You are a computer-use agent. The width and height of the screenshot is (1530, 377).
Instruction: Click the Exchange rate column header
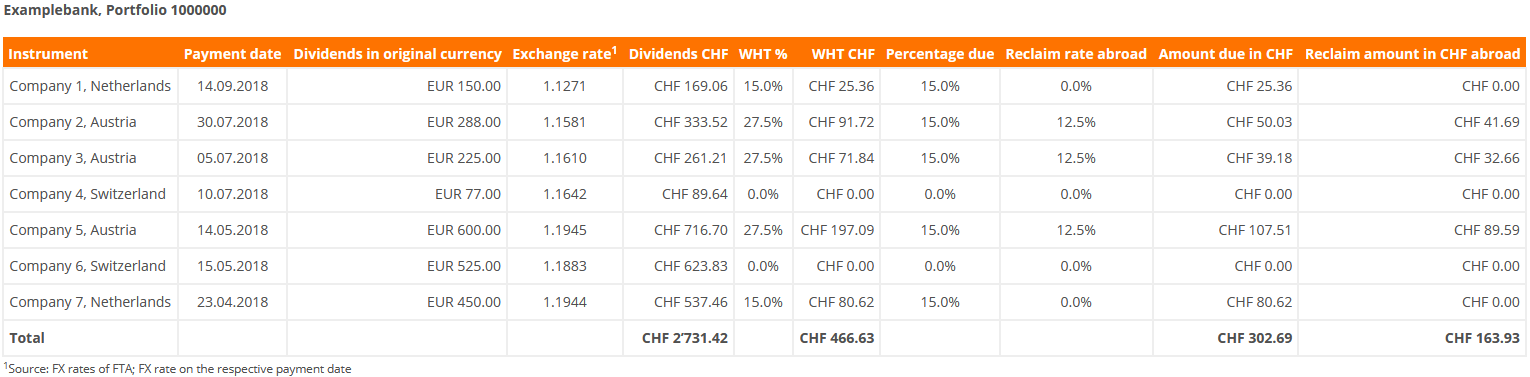point(564,54)
